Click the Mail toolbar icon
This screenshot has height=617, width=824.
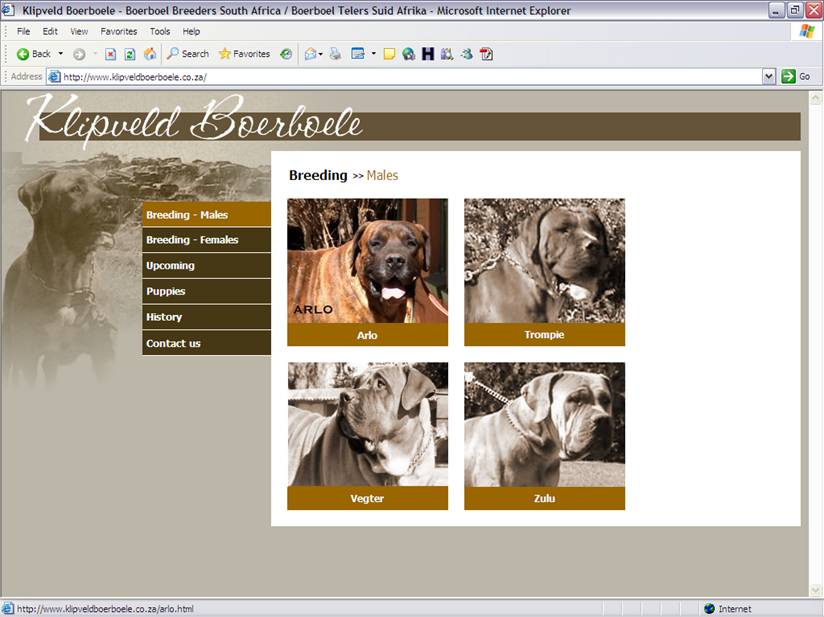coord(311,54)
